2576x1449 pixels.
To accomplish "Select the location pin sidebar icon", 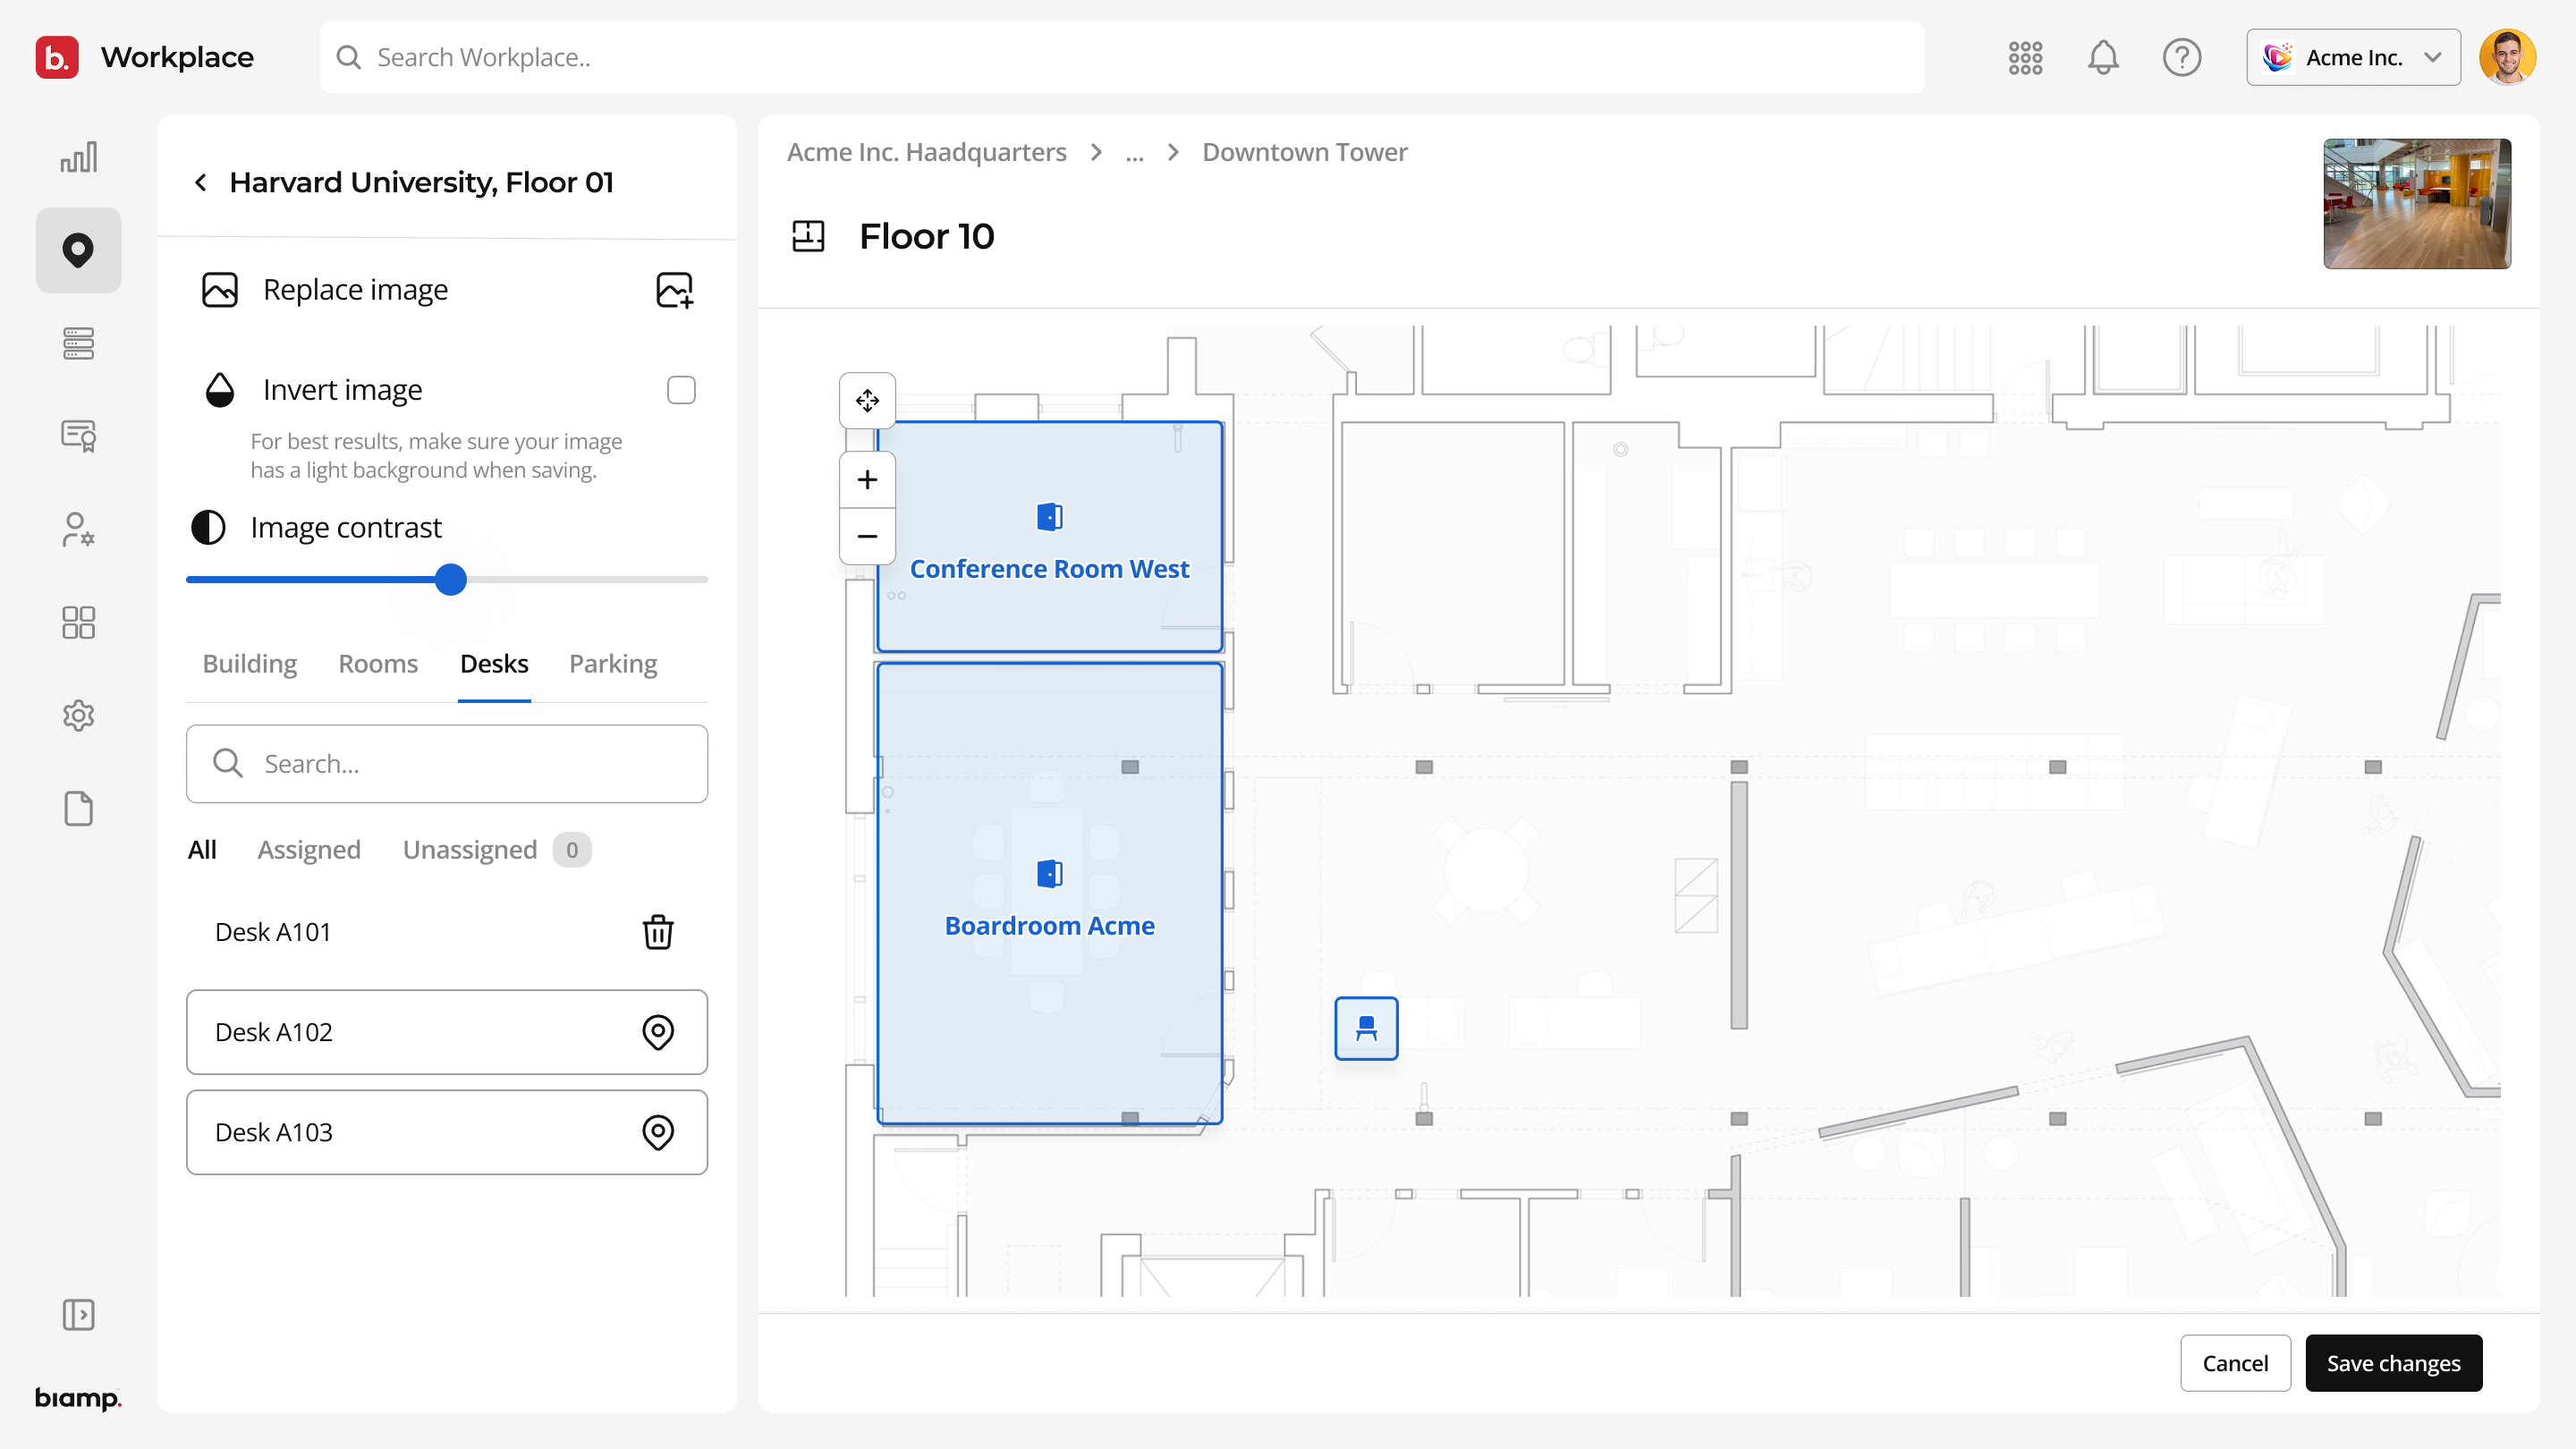I will point(78,250).
